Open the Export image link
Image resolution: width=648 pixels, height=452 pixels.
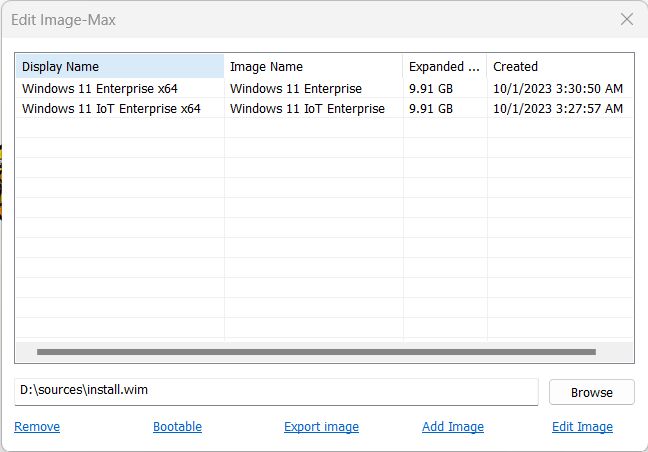(x=322, y=426)
